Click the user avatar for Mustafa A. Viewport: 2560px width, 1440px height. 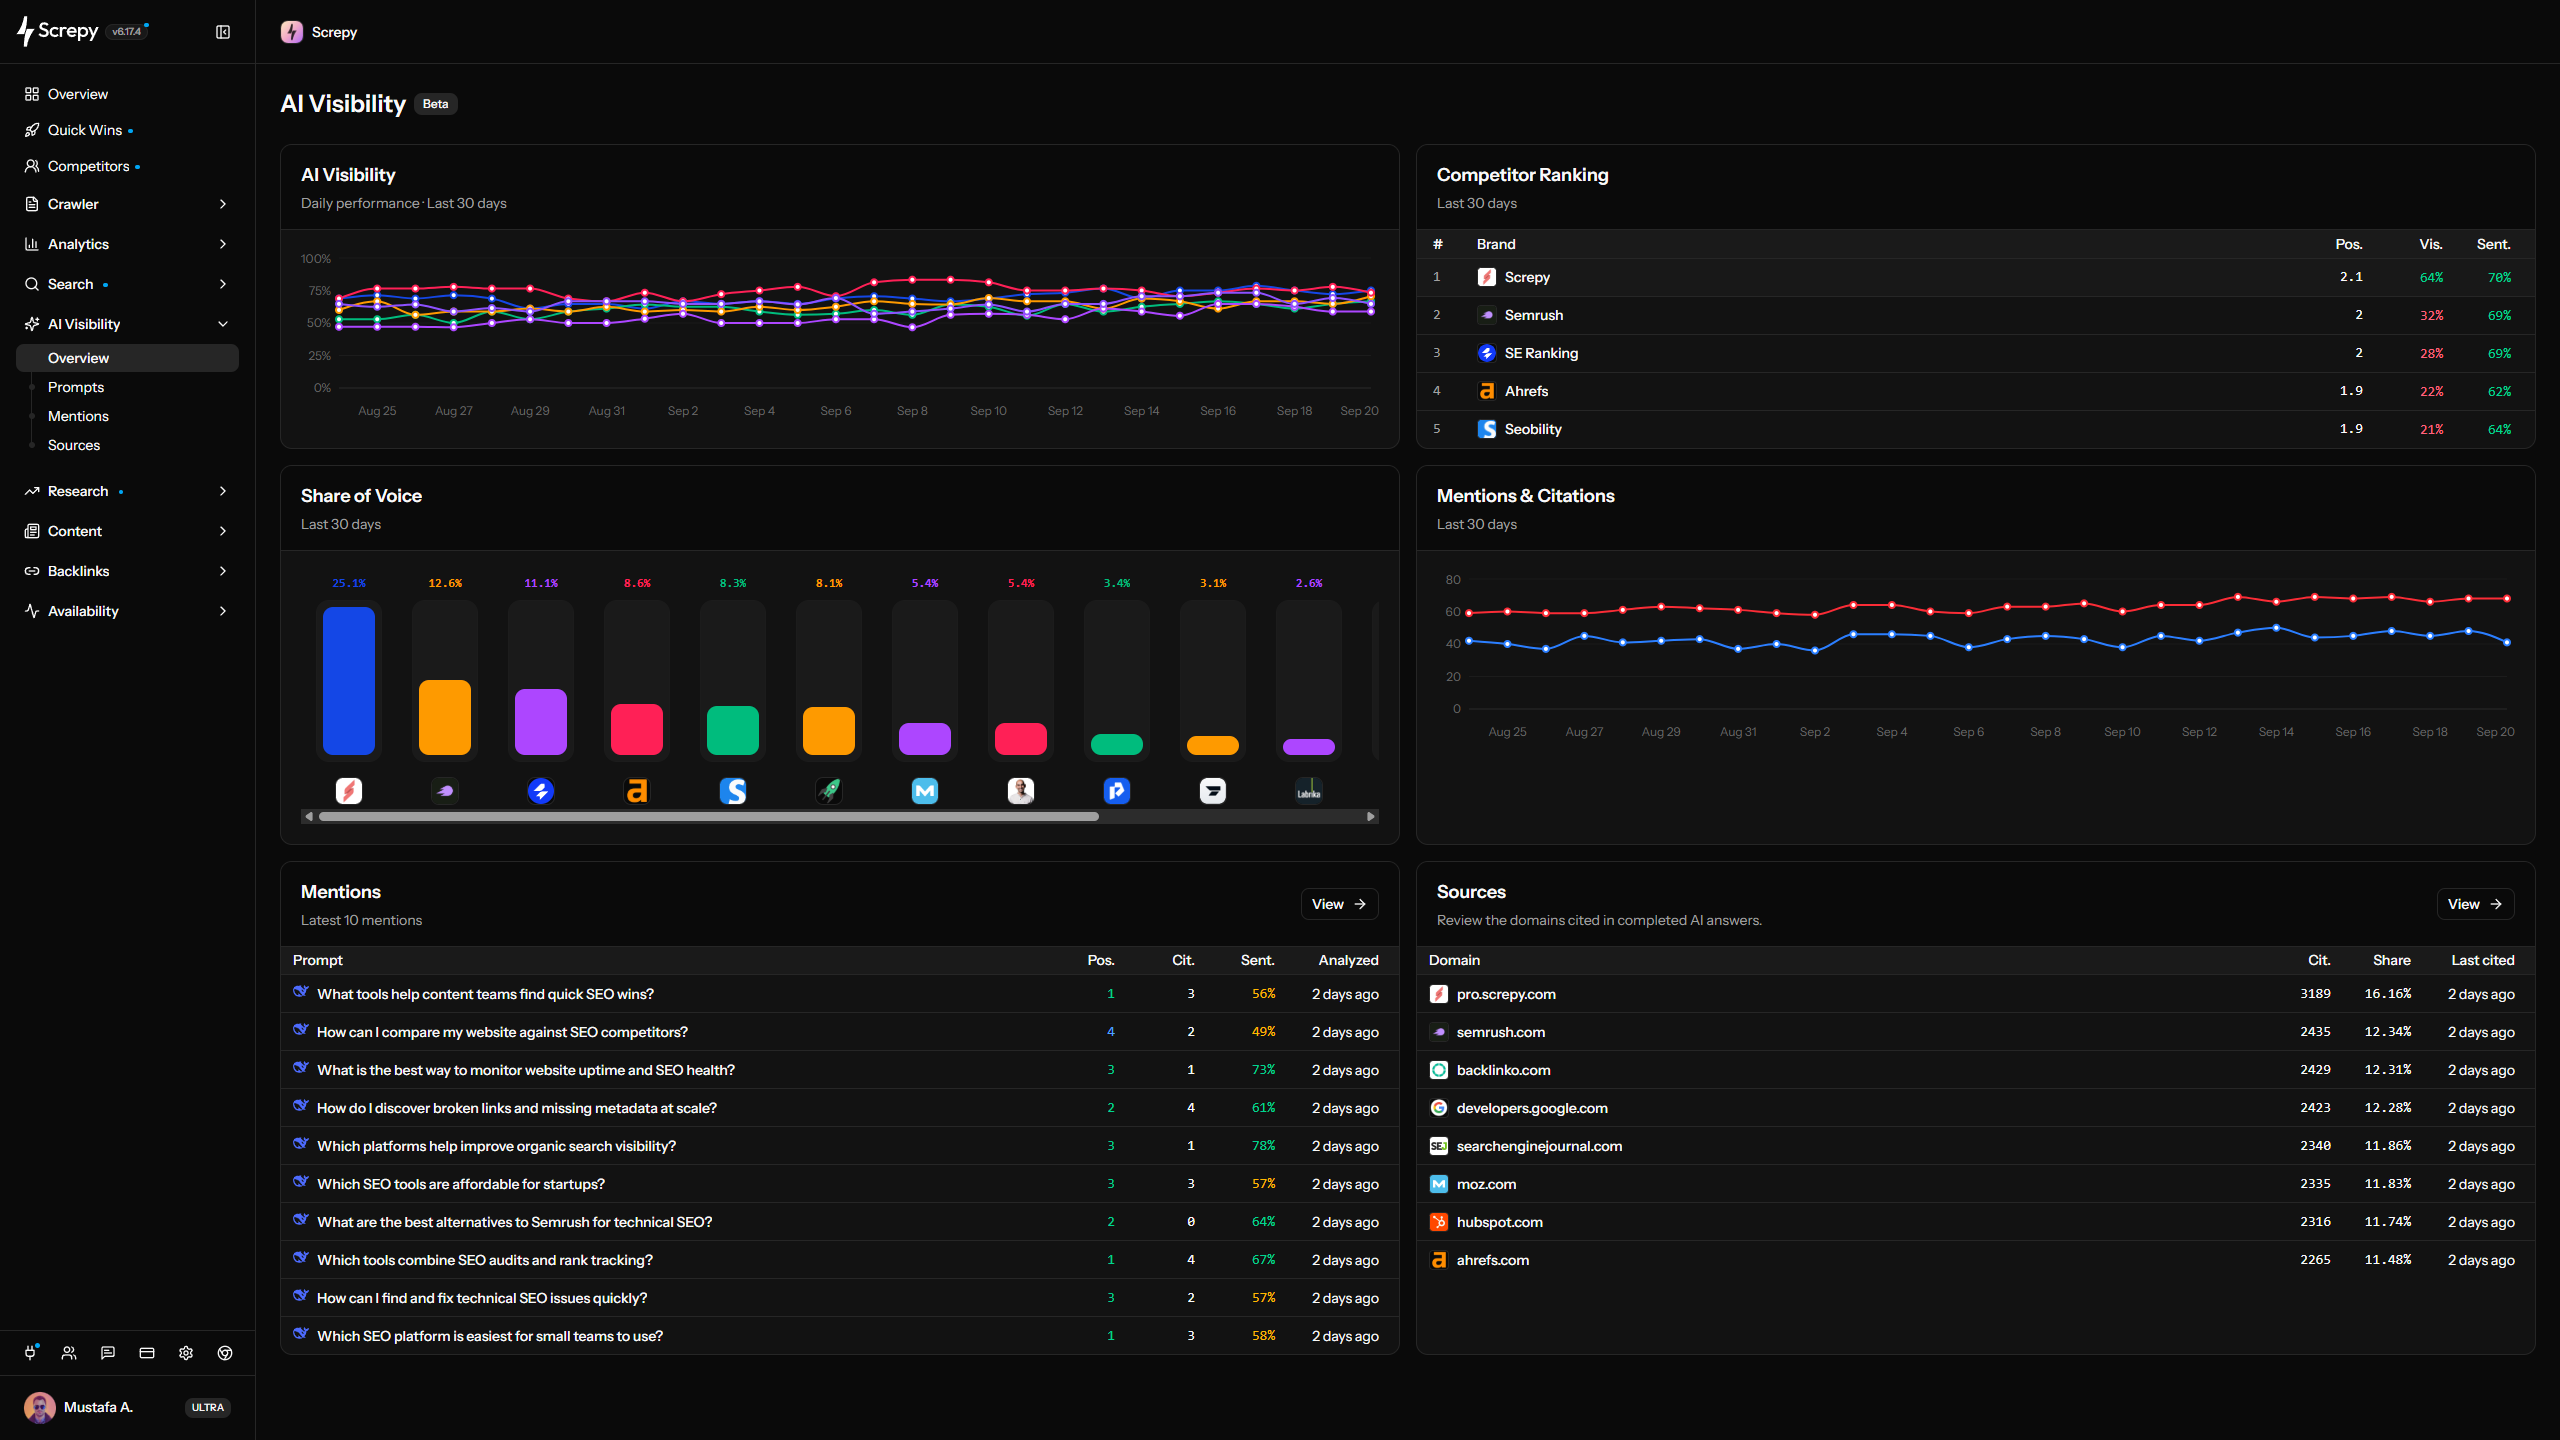[x=40, y=1407]
